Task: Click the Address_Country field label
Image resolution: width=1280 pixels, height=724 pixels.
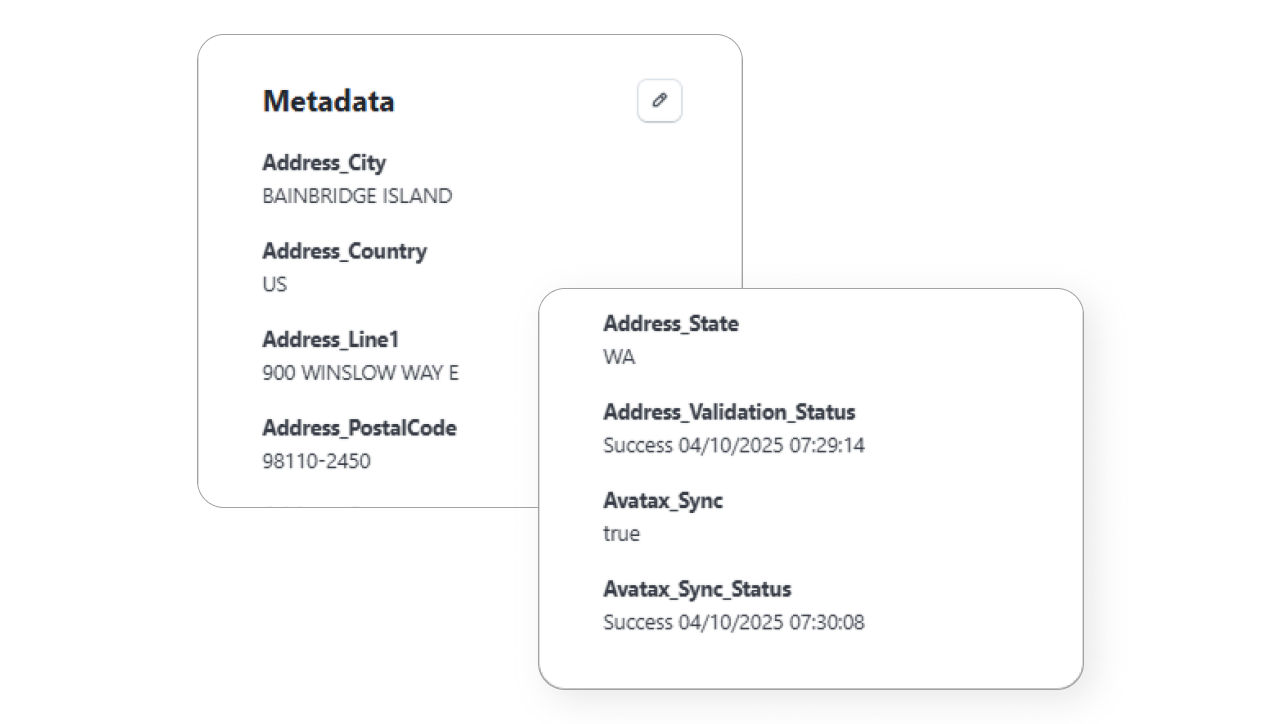Action: tap(344, 251)
